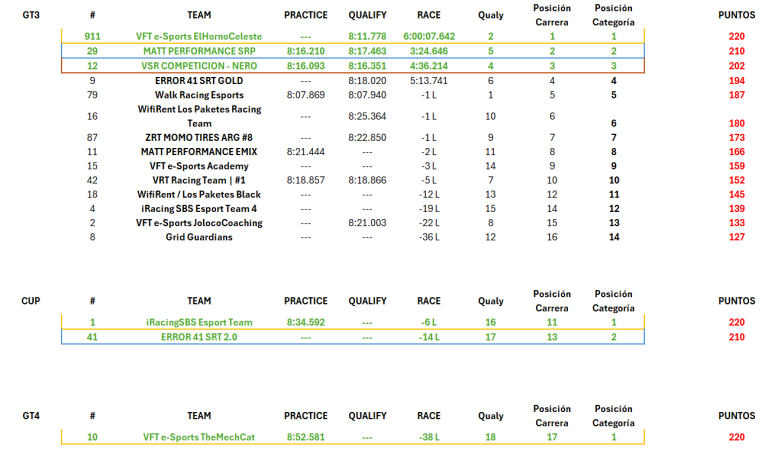Click the MATT PERFORMANCE EMIX team name

(199, 151)
